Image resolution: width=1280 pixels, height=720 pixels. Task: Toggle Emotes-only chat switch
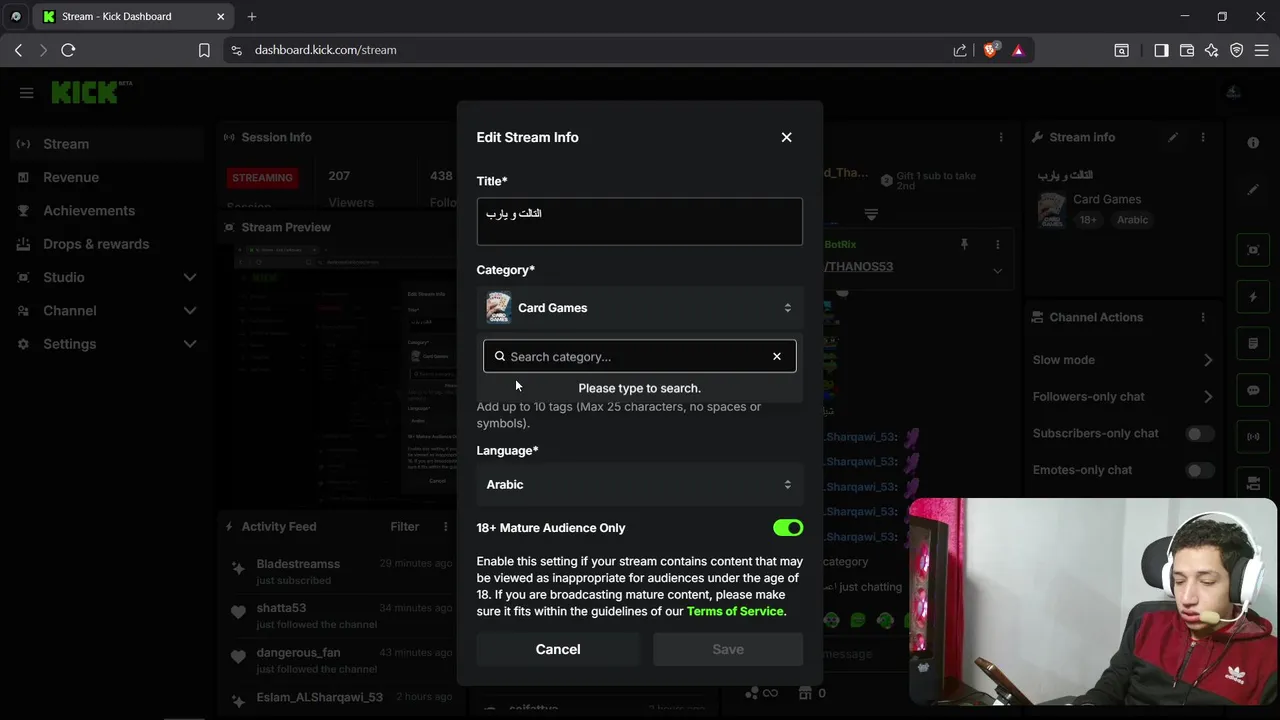click(1200, 470)
